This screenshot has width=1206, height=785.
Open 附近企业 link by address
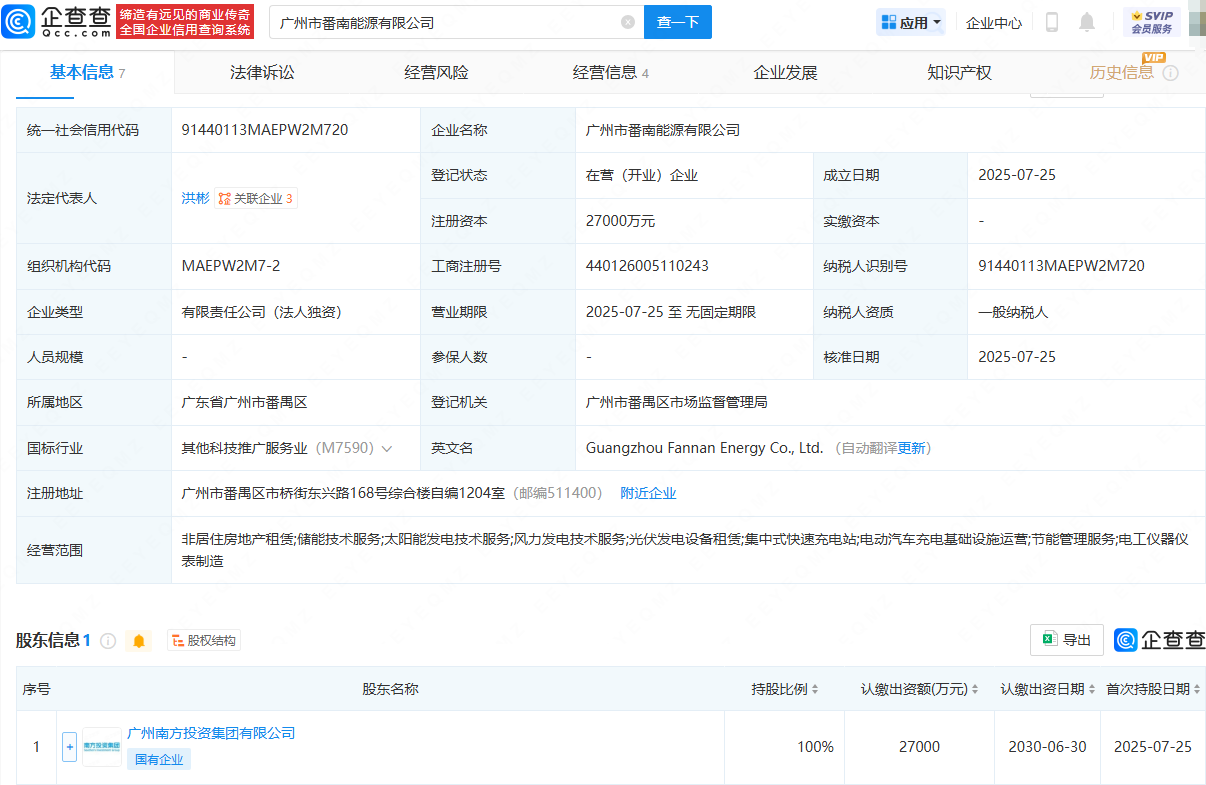pyautogui.click(x=648, y=493)
